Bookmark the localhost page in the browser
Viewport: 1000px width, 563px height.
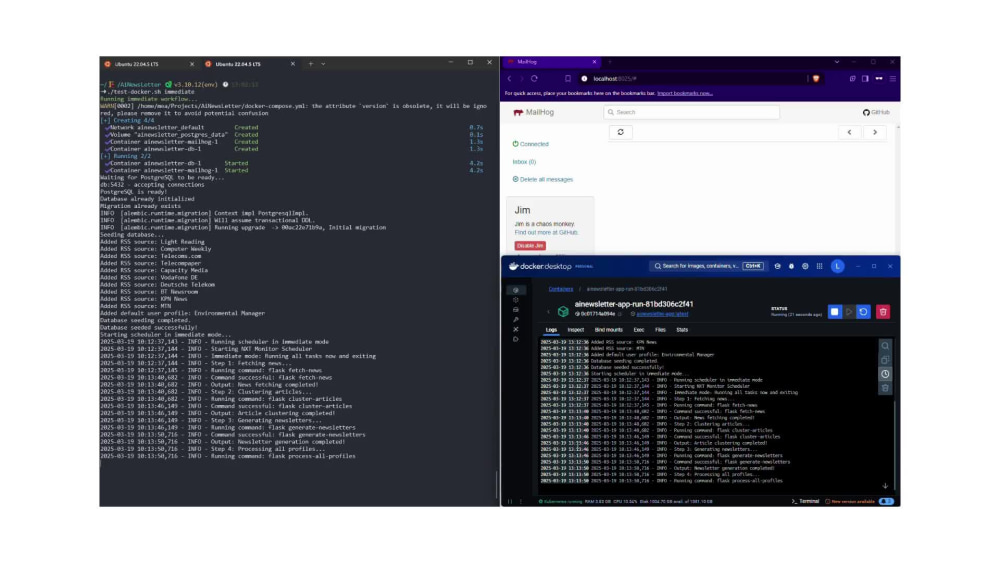point(568,78)
